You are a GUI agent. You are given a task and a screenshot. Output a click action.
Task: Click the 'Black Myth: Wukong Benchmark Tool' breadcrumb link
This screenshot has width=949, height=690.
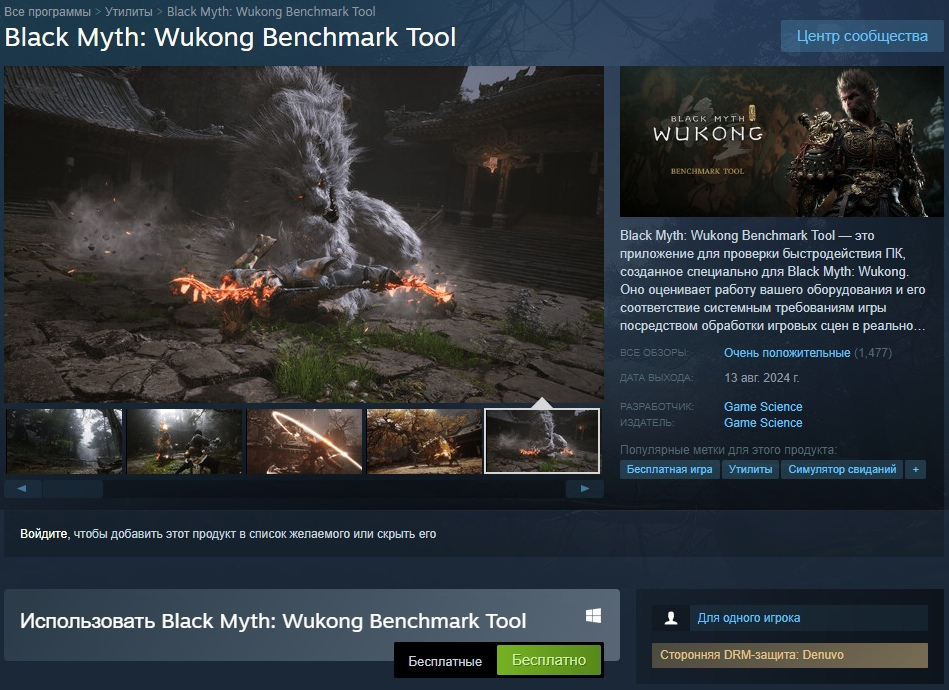271,12
